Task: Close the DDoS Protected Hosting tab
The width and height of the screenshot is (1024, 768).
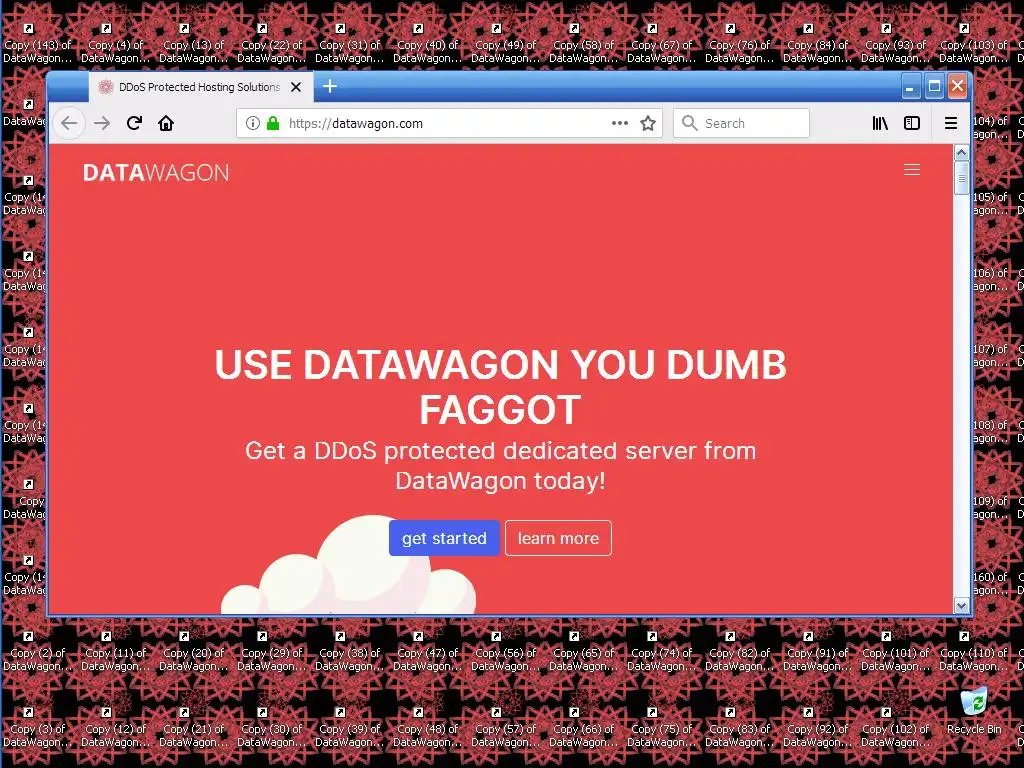Action: coord(296,87)
